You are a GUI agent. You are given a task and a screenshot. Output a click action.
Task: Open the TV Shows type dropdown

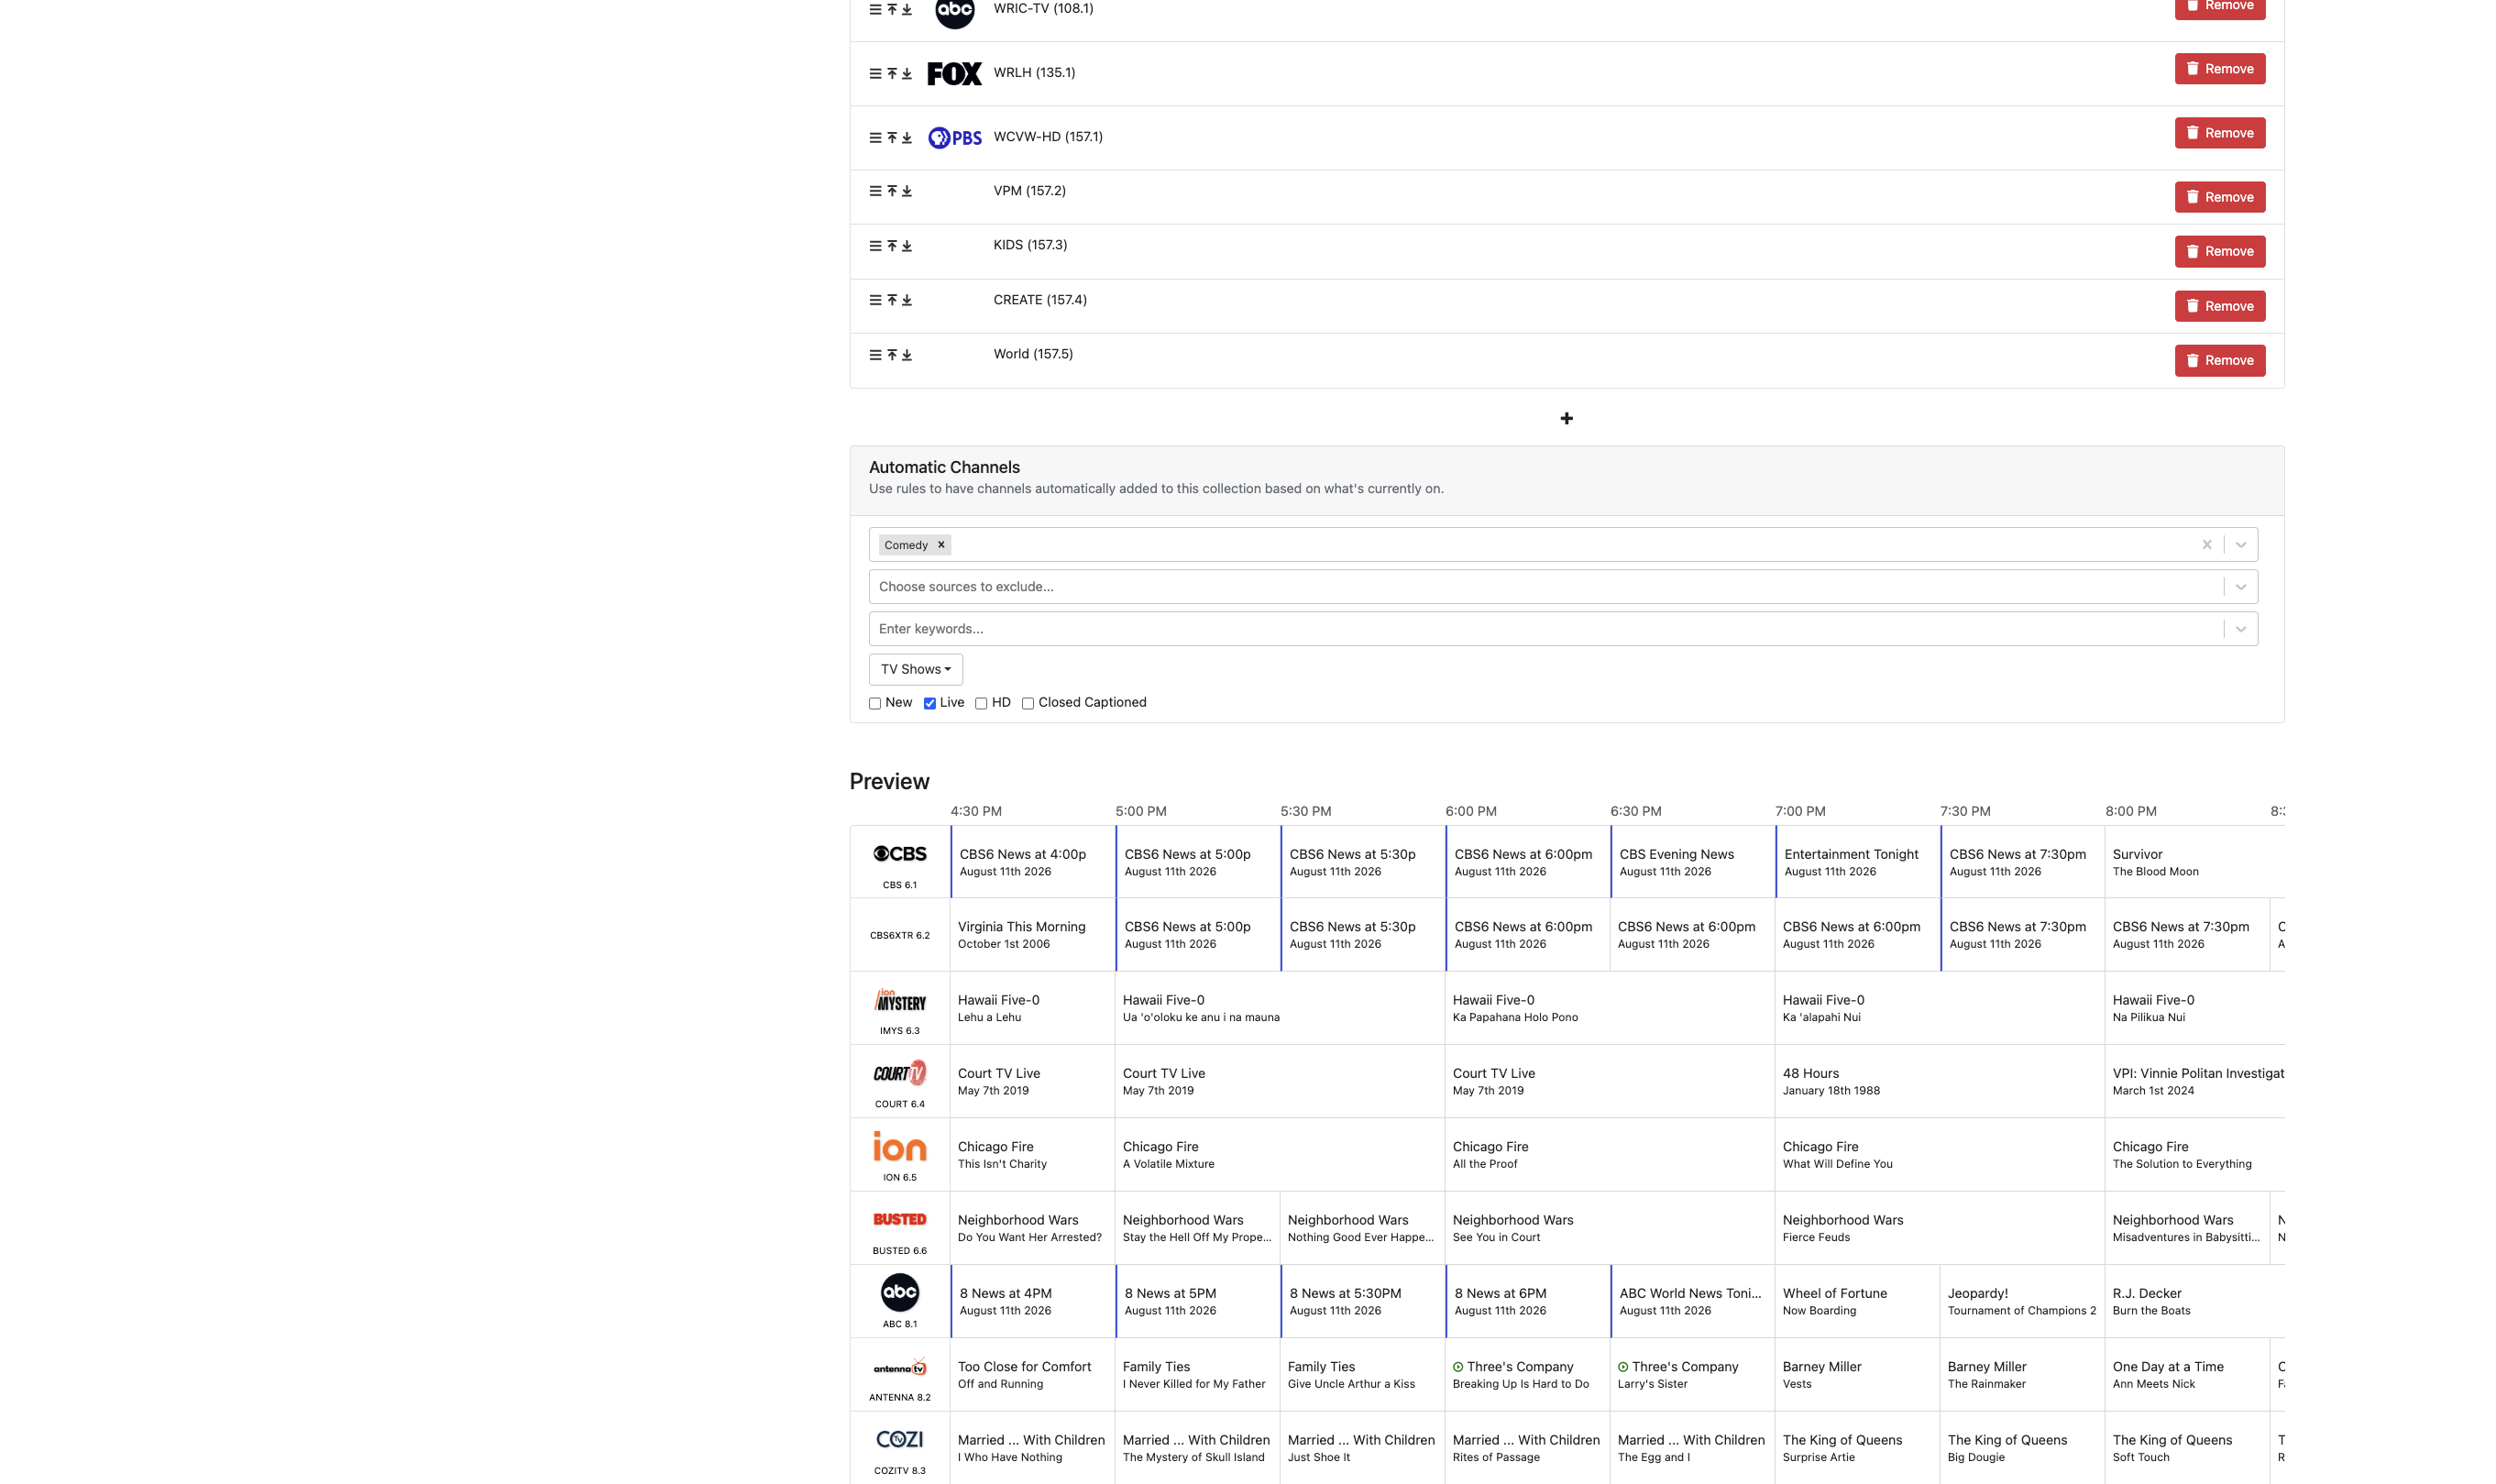click(915, 669)
